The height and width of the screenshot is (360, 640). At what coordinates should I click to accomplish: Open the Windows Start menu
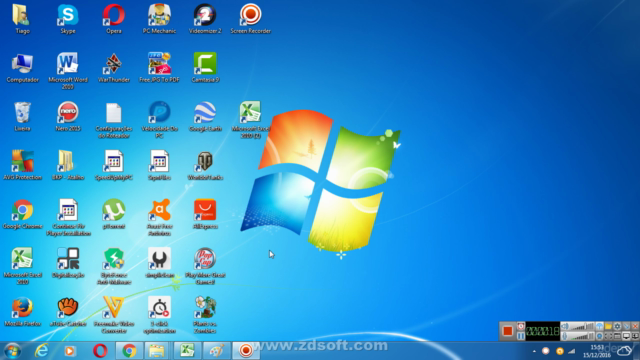click(x=12, y=351)
